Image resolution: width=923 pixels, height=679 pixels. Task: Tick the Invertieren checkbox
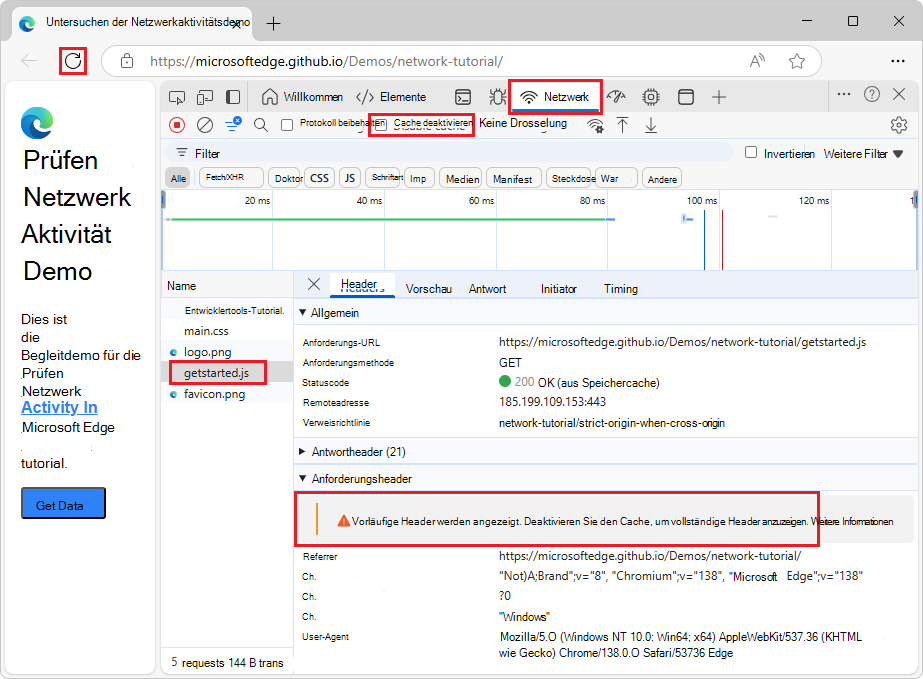(x=751, y=153)
